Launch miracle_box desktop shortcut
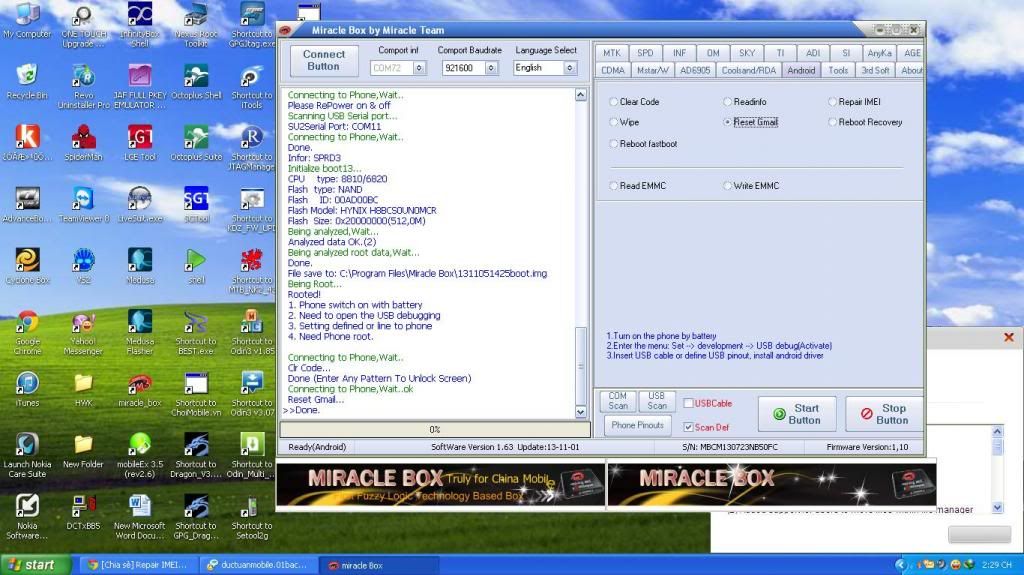Screen dimensions: 1024x575 pos(140,389)
